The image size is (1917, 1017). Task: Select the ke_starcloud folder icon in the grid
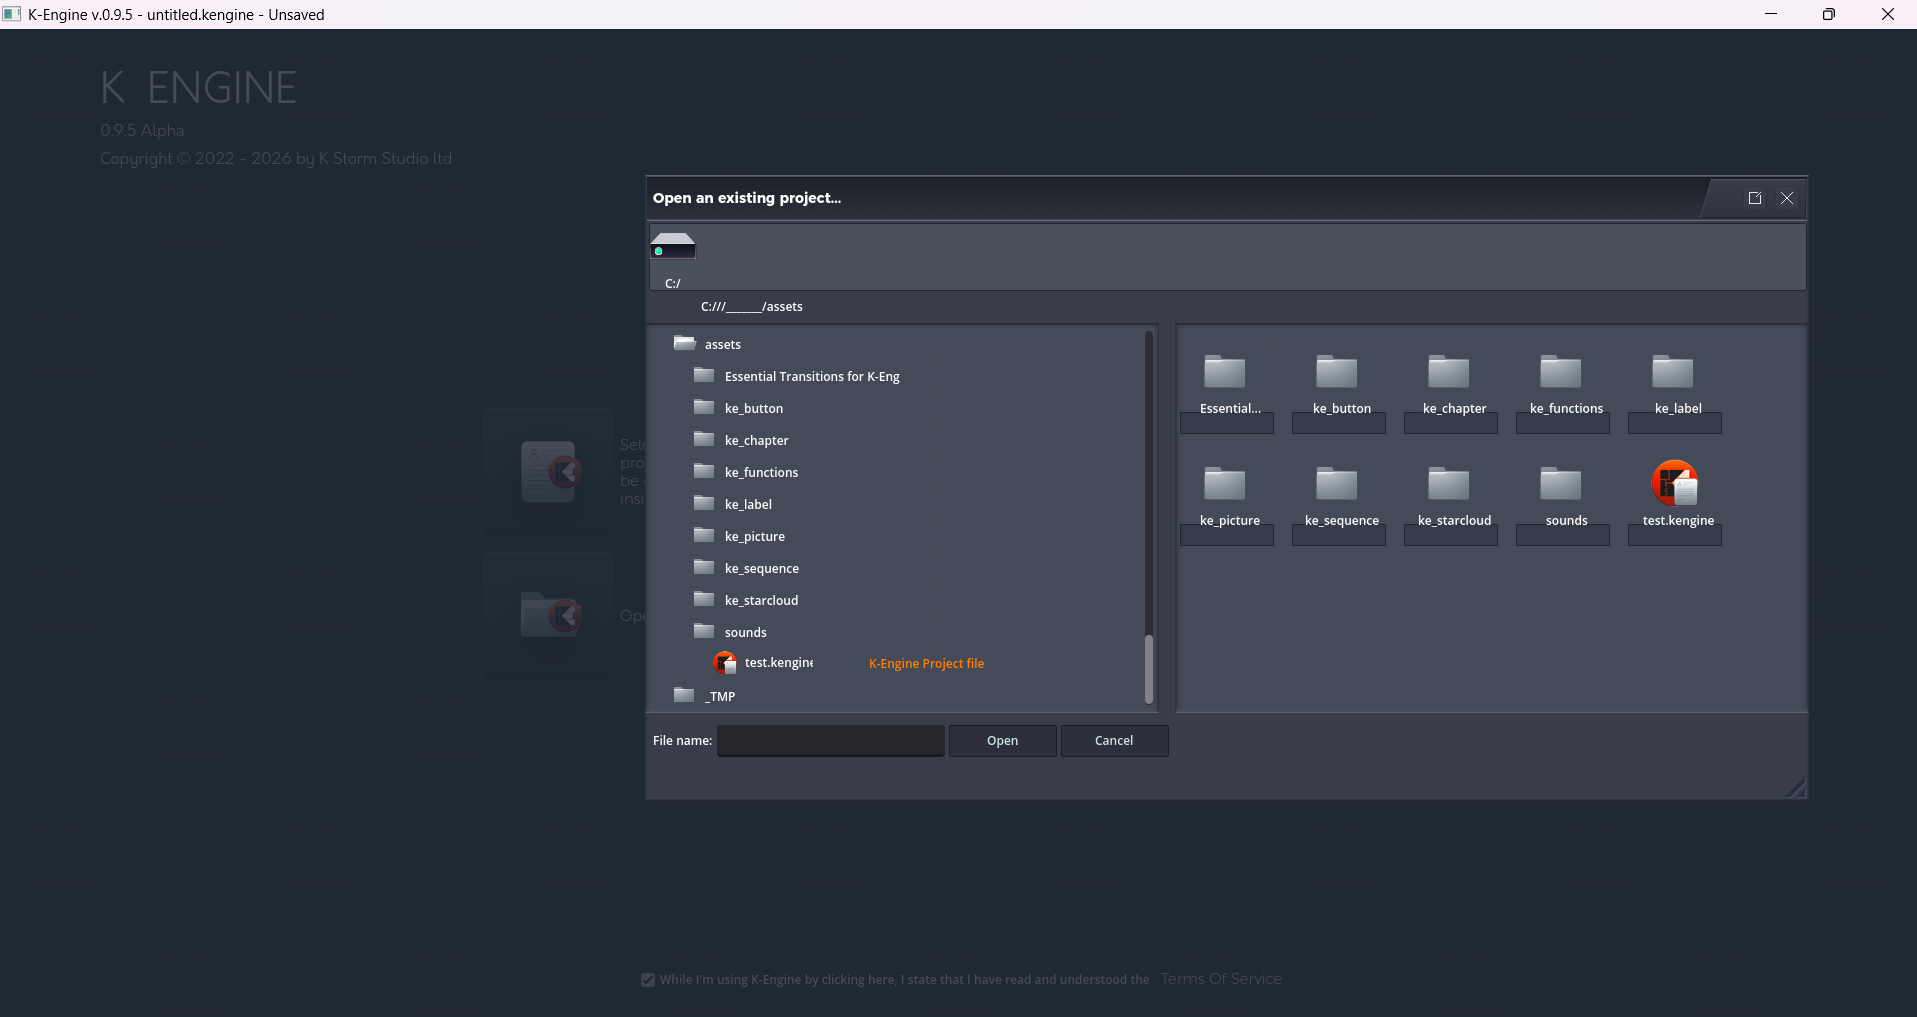(1449, 484)
